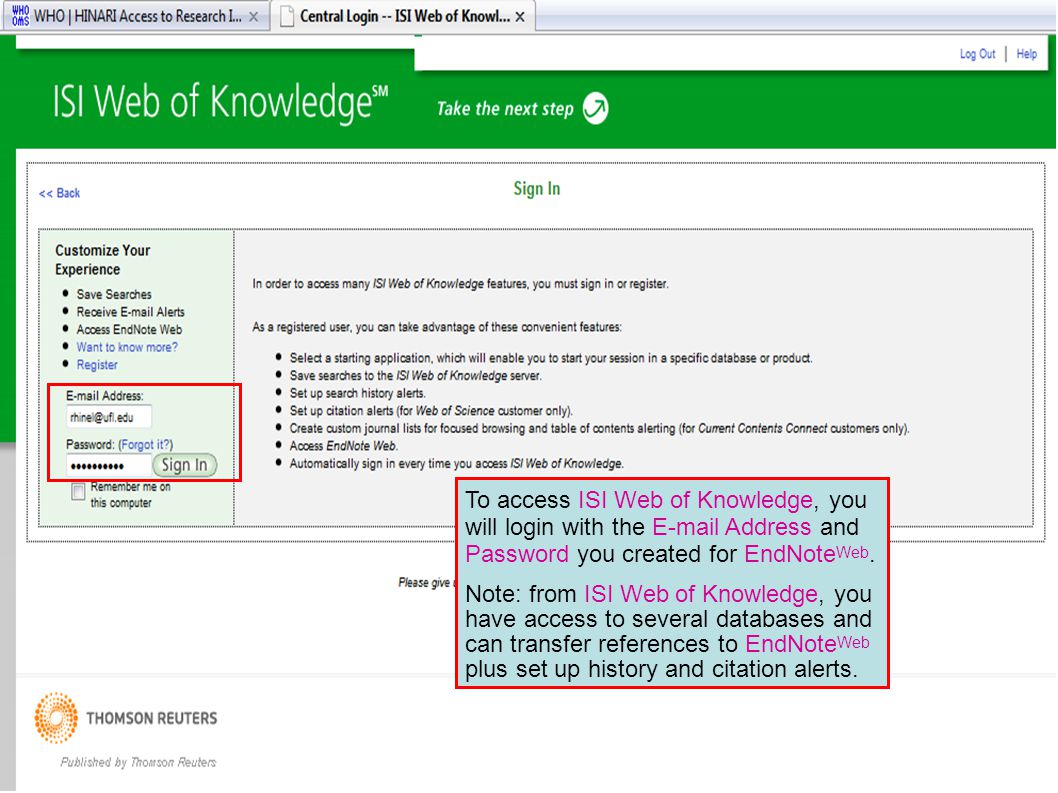
Task: Click the Log Out link
Action: click(x=977, y=54)
